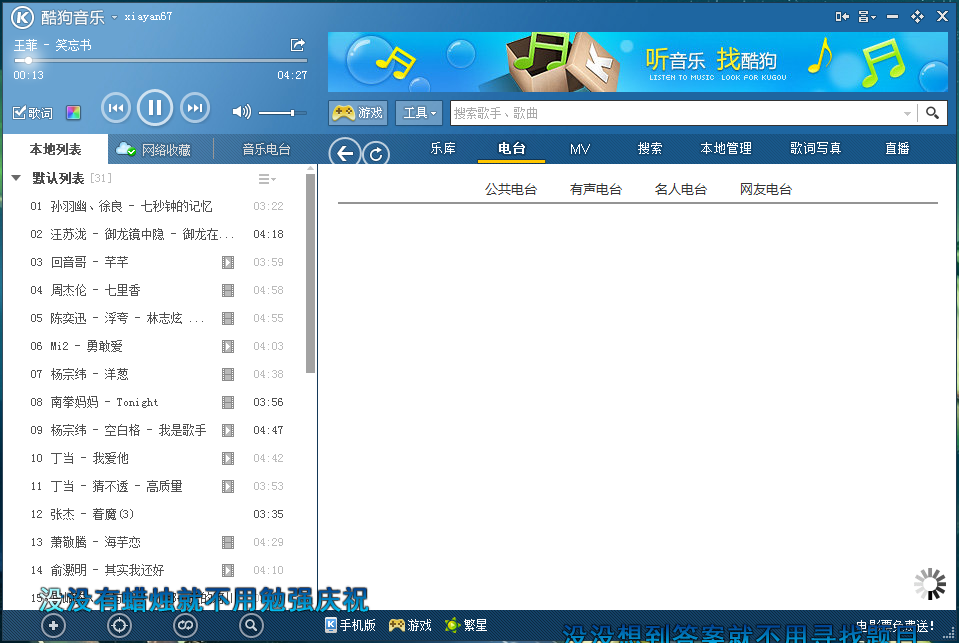Mute the volume speaker icon
This screenshot has width=959, height=643.
click(x=242, y=111)
